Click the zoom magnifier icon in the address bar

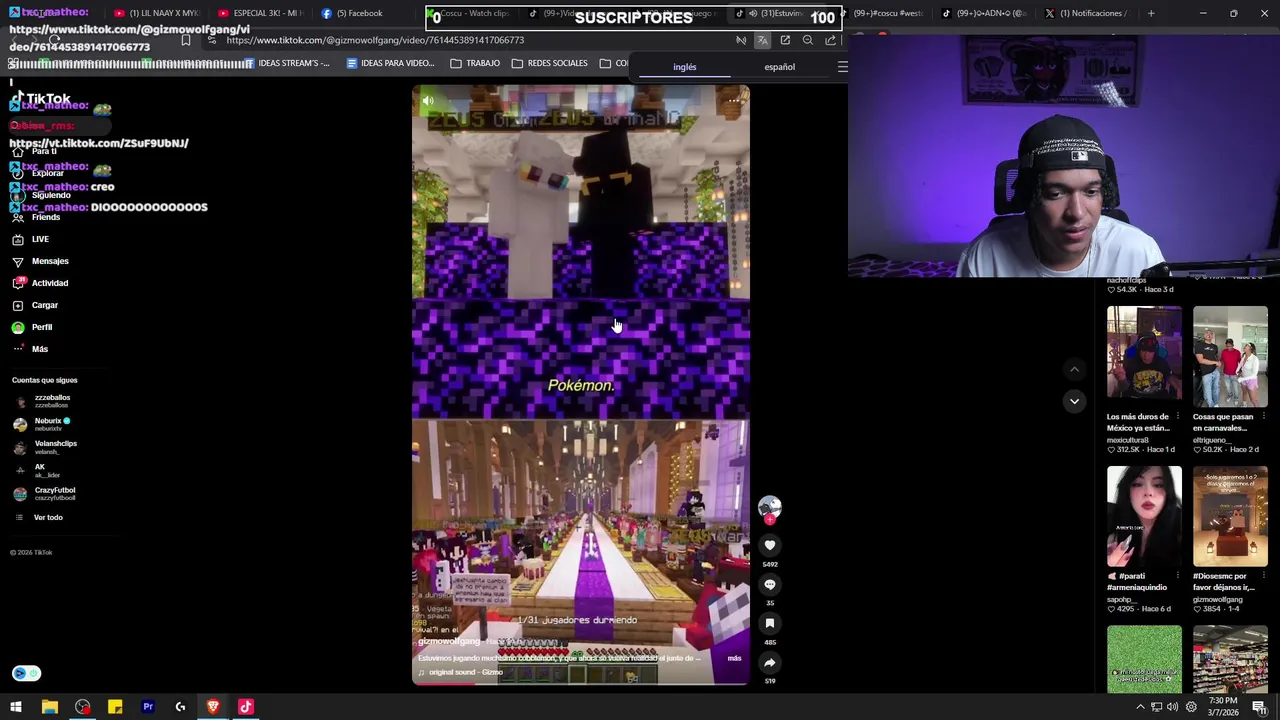click(808, 40)
